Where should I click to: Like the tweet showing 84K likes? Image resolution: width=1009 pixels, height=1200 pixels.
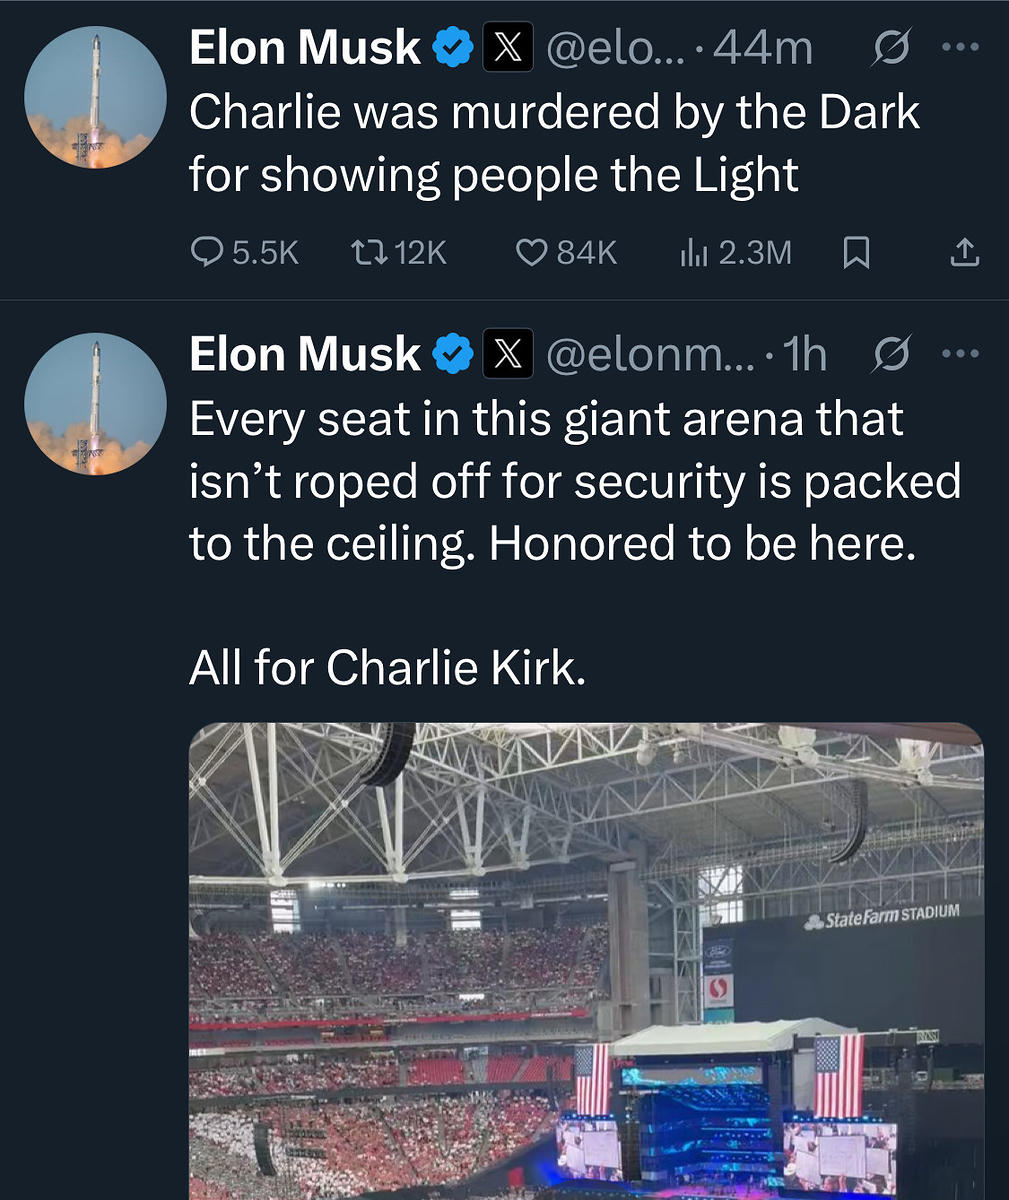530,253
